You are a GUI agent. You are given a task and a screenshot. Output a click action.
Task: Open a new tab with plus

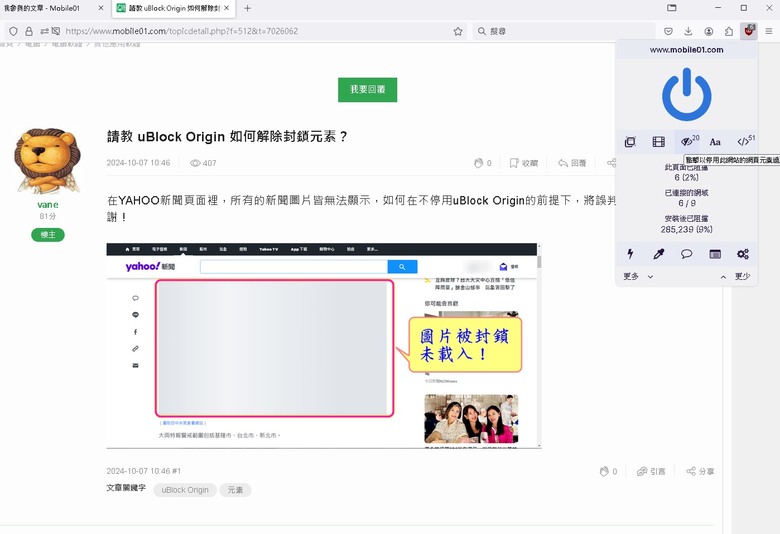point(247,8)
